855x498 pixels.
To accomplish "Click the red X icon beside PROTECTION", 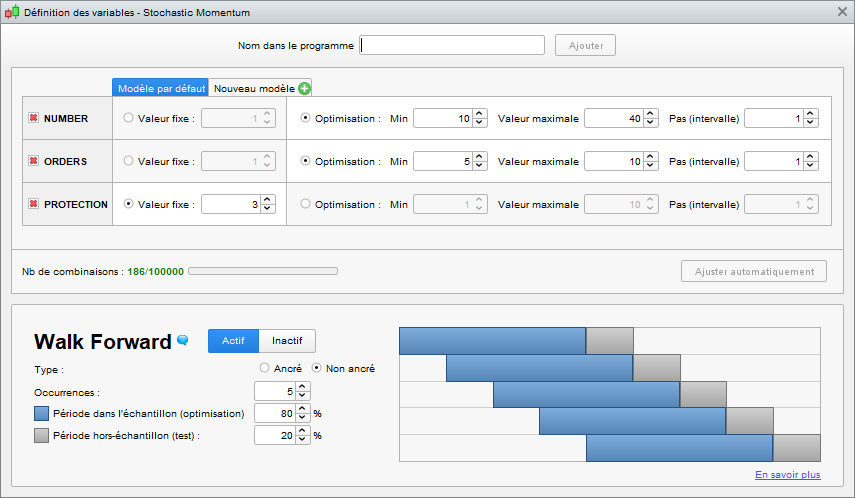I will click(33, 205).
